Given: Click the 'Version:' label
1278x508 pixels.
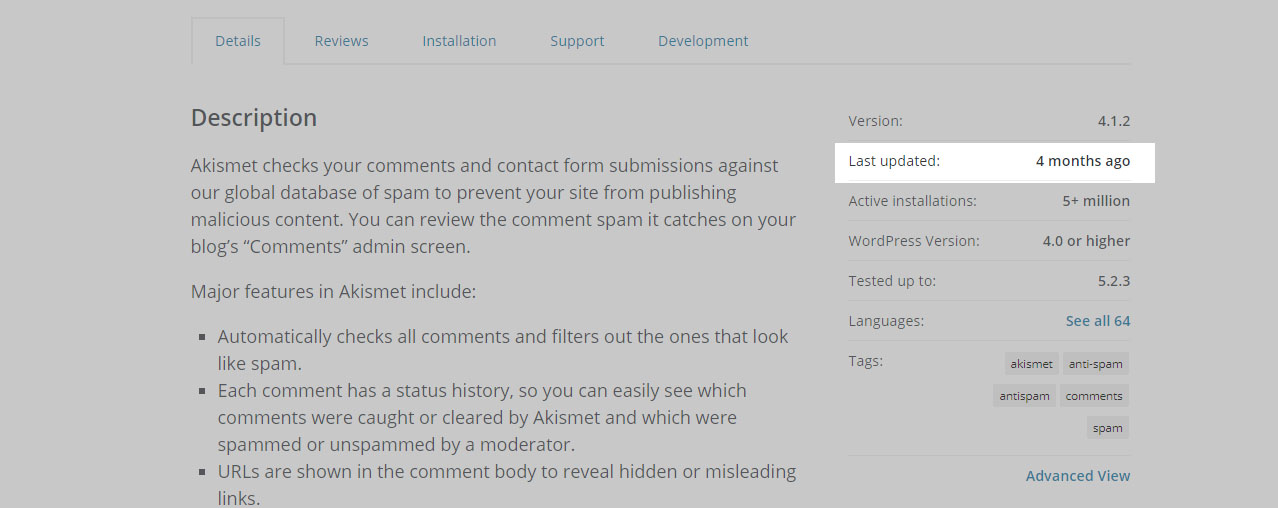Looking at the screenshot, I should click(875, 121).
